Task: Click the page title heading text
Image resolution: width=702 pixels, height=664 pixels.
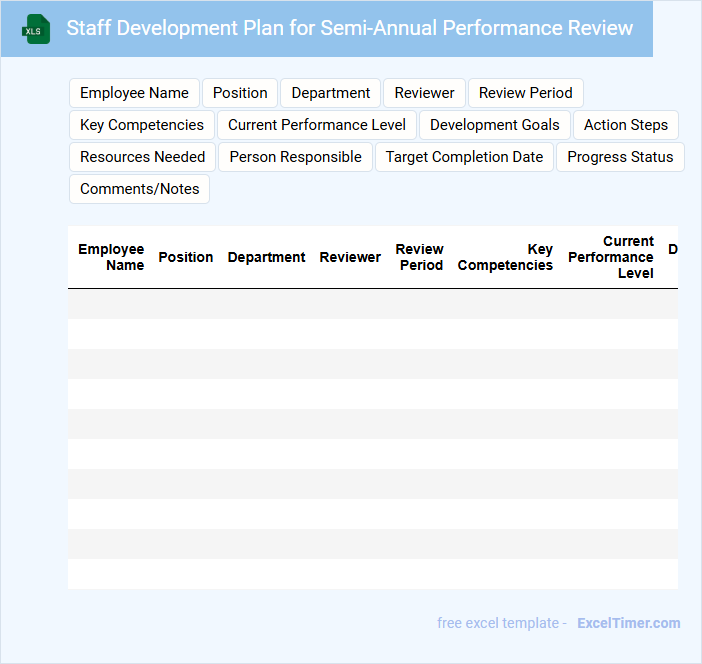Action: pos(349,28)
